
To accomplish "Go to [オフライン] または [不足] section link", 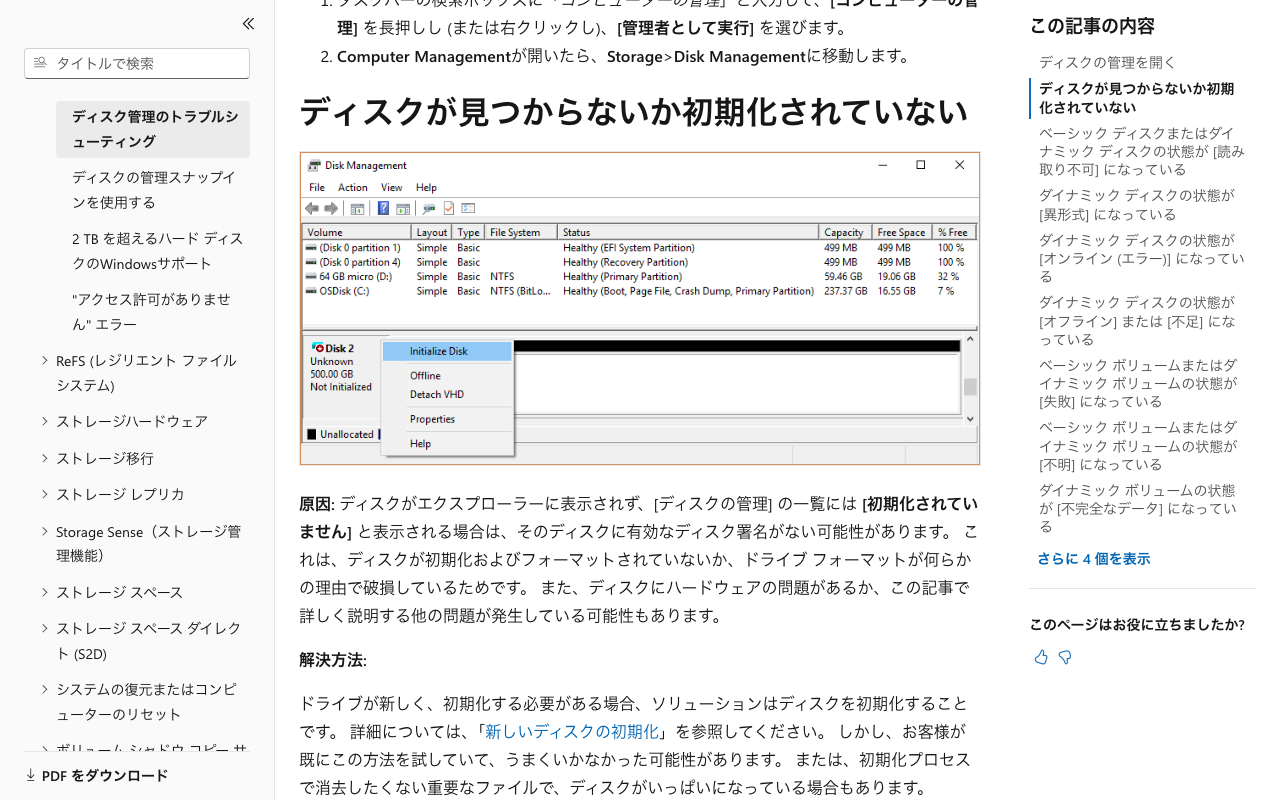I will point(1137,321).
